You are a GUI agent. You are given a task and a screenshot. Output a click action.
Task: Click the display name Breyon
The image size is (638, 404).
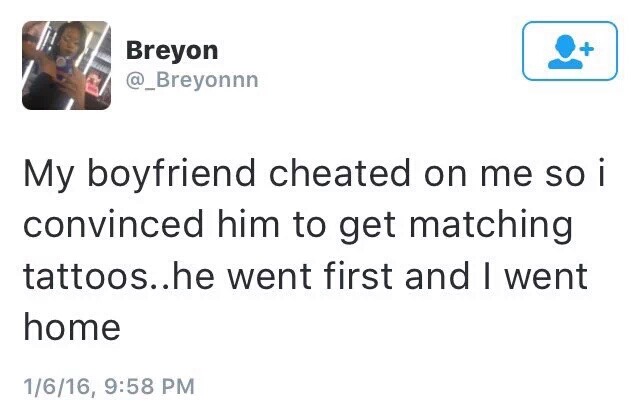pyautogui.click(x=172, y=51)
